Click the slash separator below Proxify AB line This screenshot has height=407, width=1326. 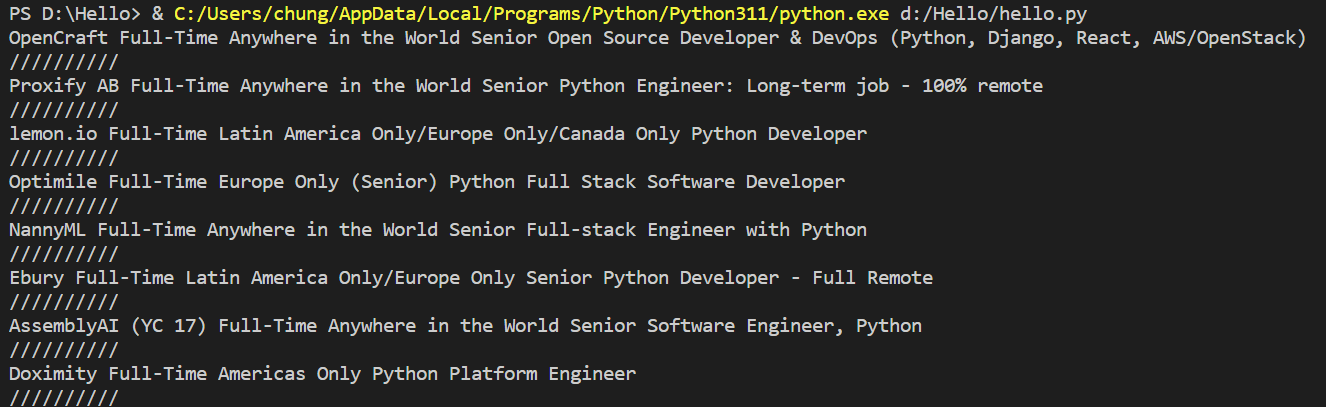pos(64,110)
